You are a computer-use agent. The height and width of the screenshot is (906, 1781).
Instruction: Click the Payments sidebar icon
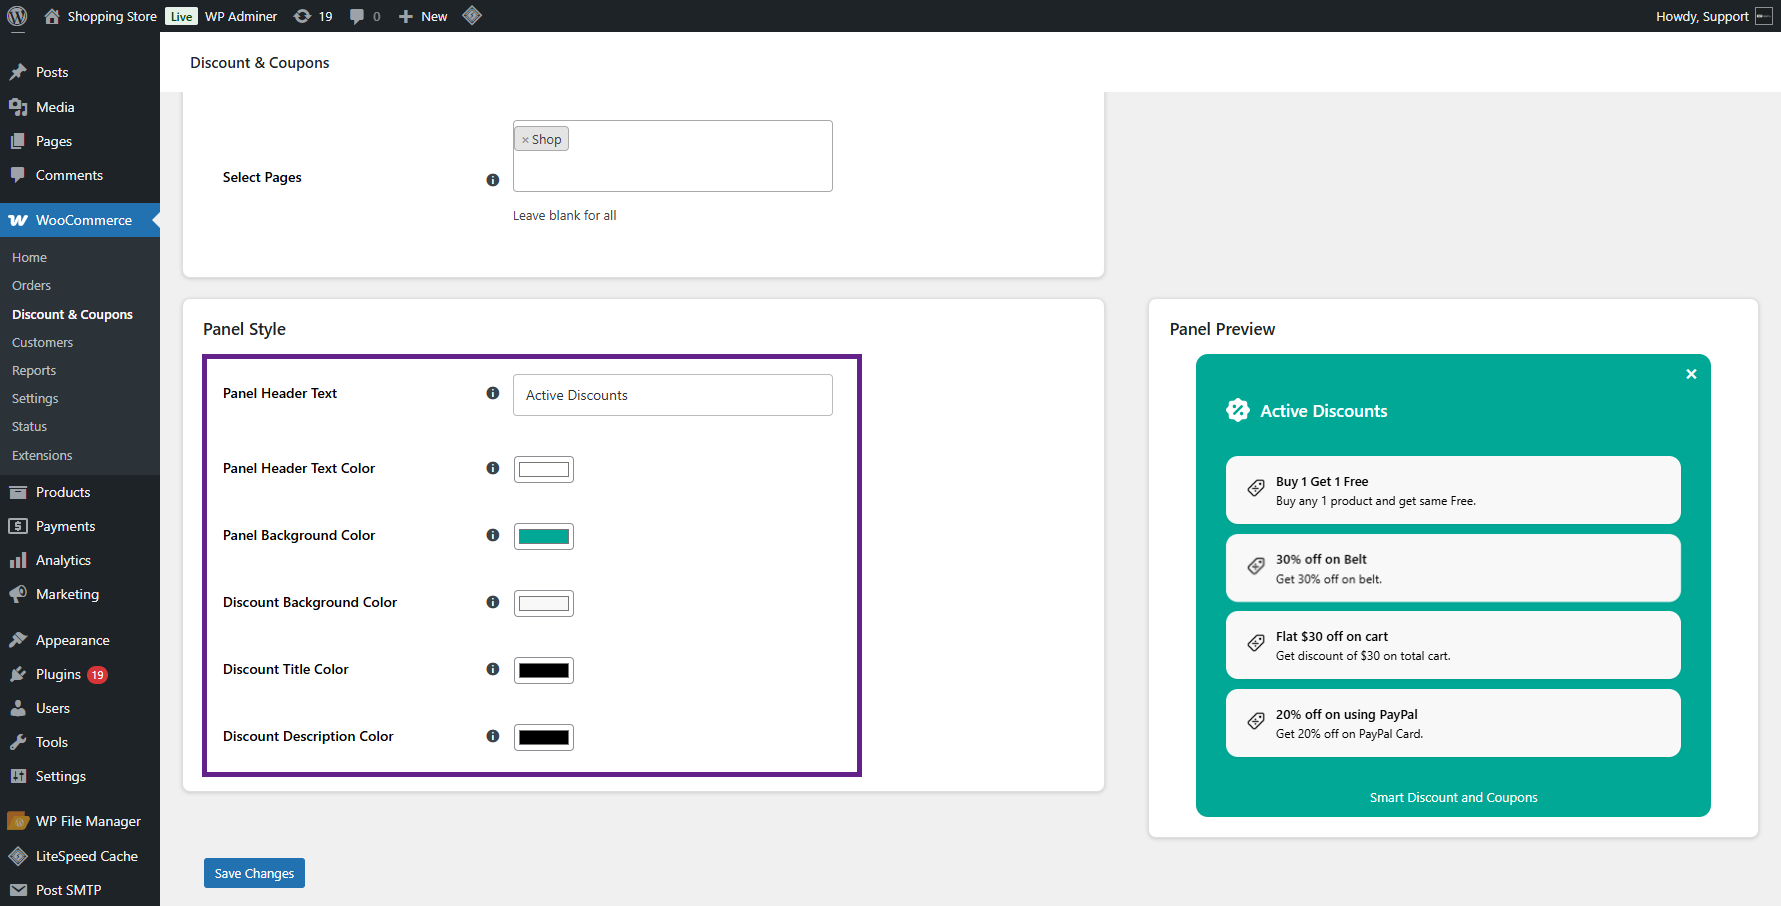pyautogui.click(x=18, y=525)
